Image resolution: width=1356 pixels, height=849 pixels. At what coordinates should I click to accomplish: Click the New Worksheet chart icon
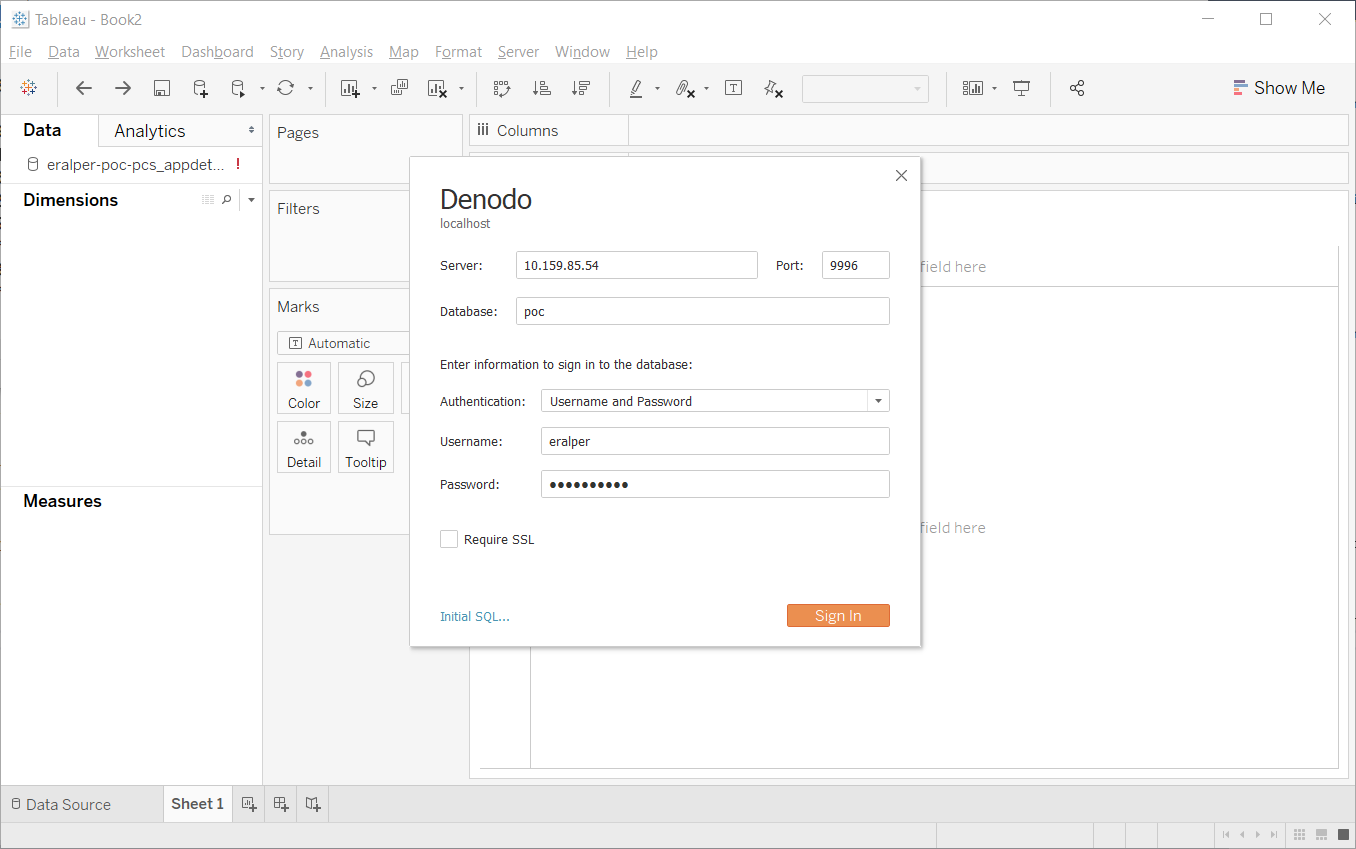tap(350, 88)
